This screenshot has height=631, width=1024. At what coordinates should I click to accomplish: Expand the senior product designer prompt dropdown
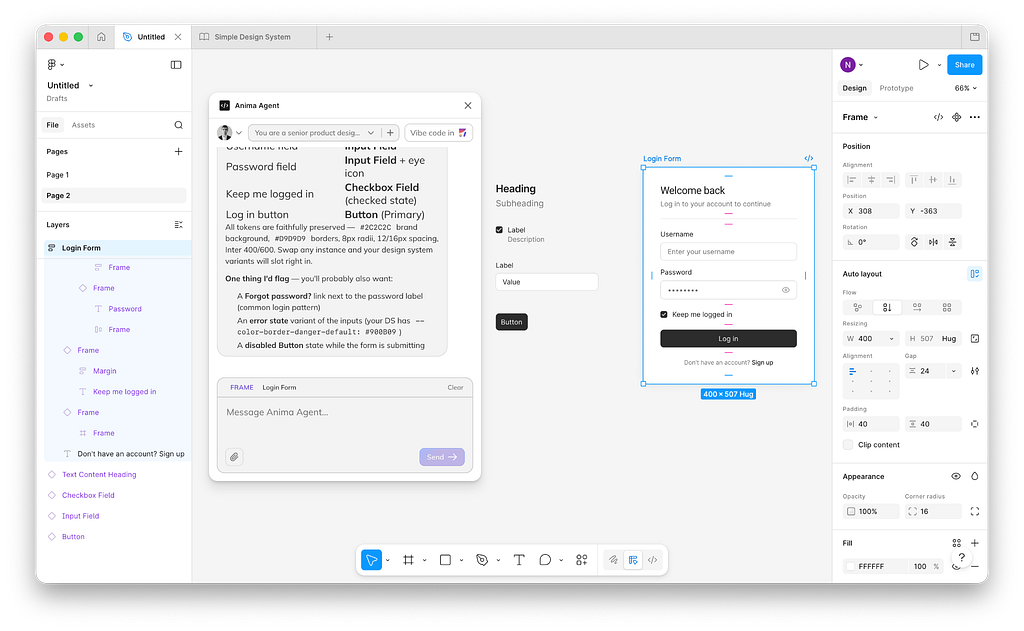click(370, 133)
